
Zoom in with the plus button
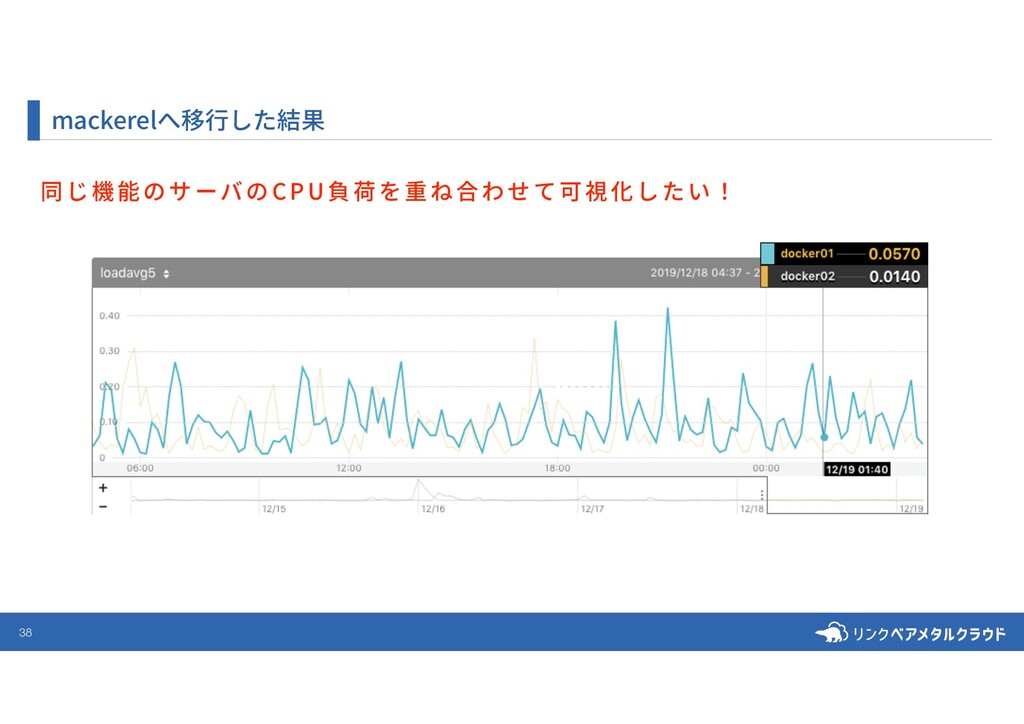coord(103,488)
